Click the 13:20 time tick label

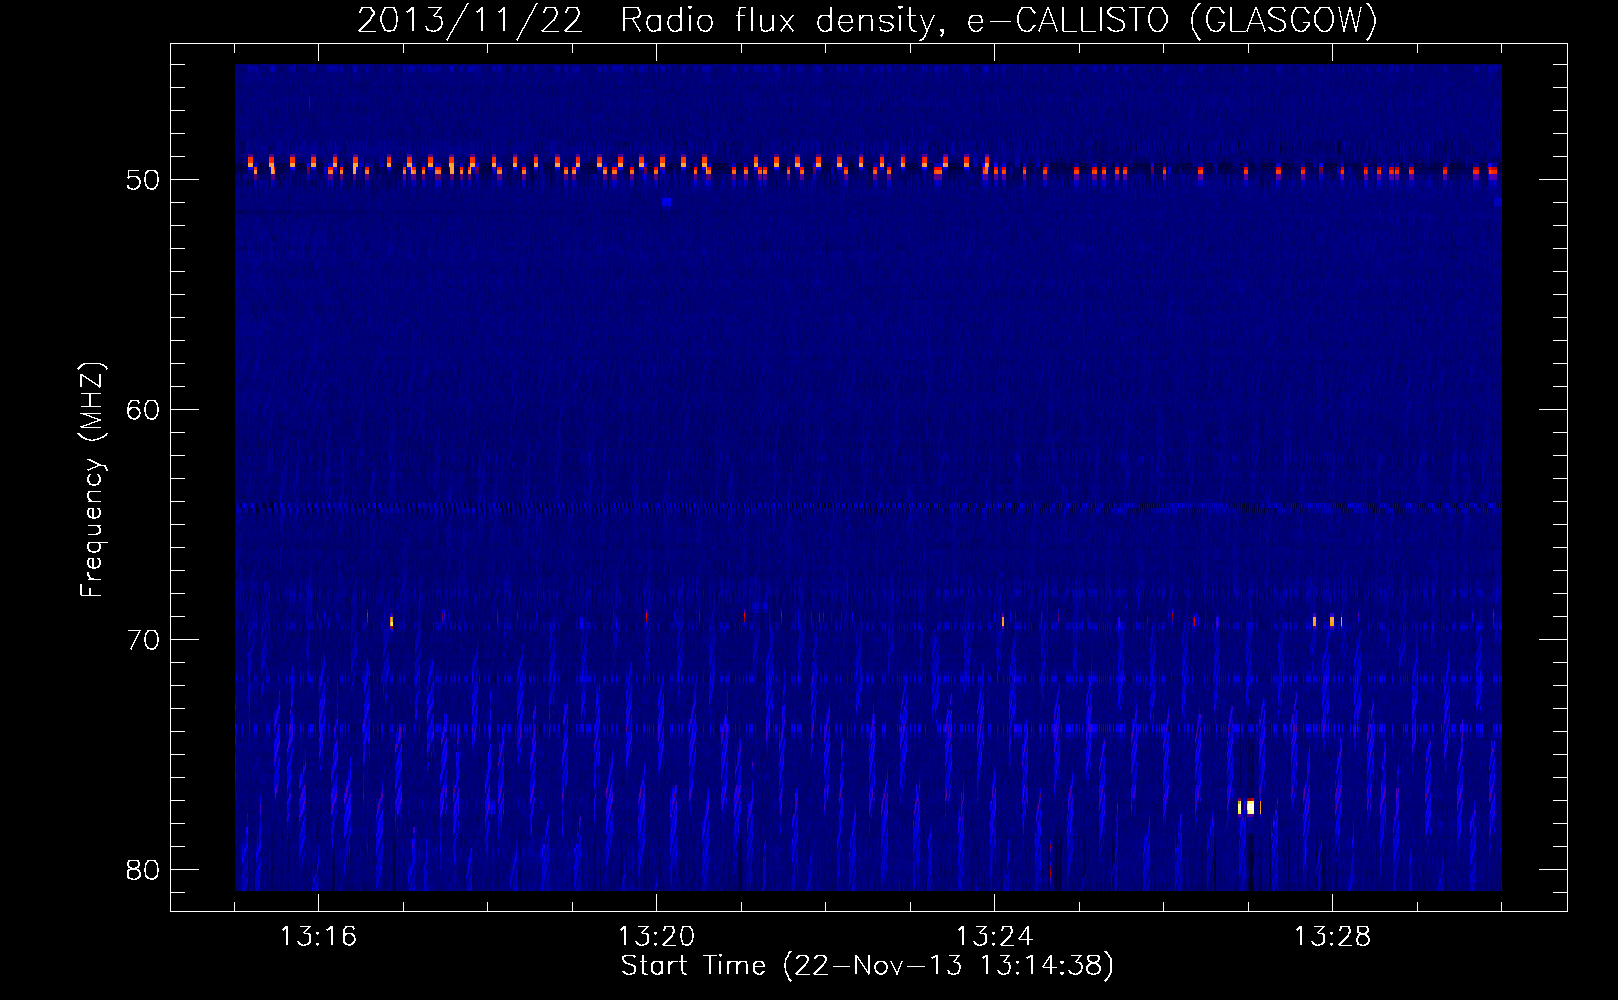(x=656, y=937)
